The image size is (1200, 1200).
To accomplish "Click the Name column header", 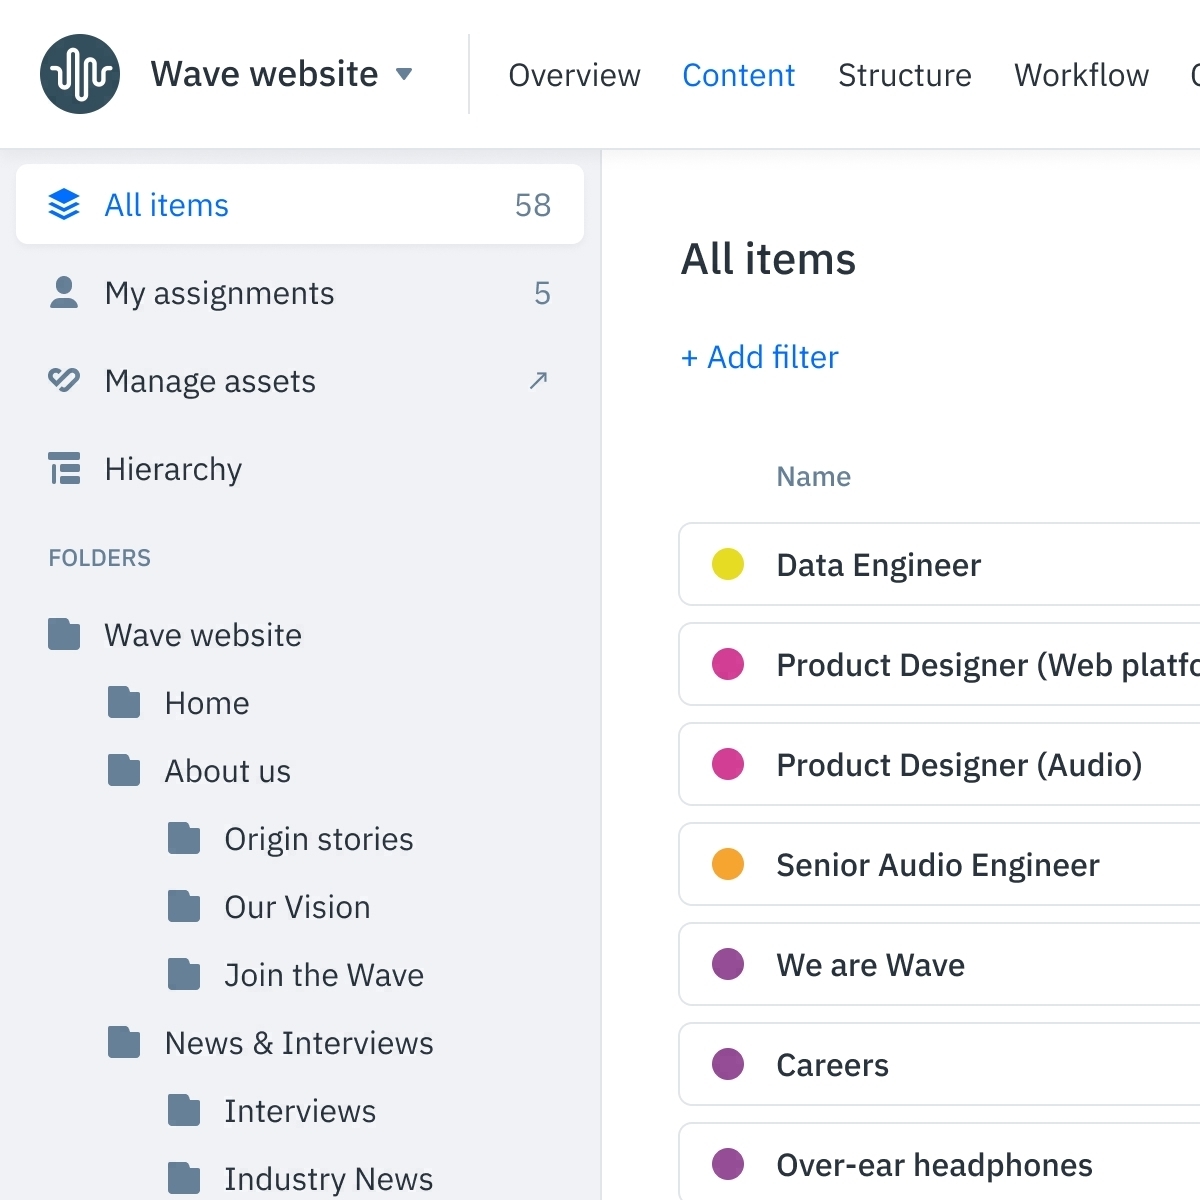I will (x=813, y=476).
